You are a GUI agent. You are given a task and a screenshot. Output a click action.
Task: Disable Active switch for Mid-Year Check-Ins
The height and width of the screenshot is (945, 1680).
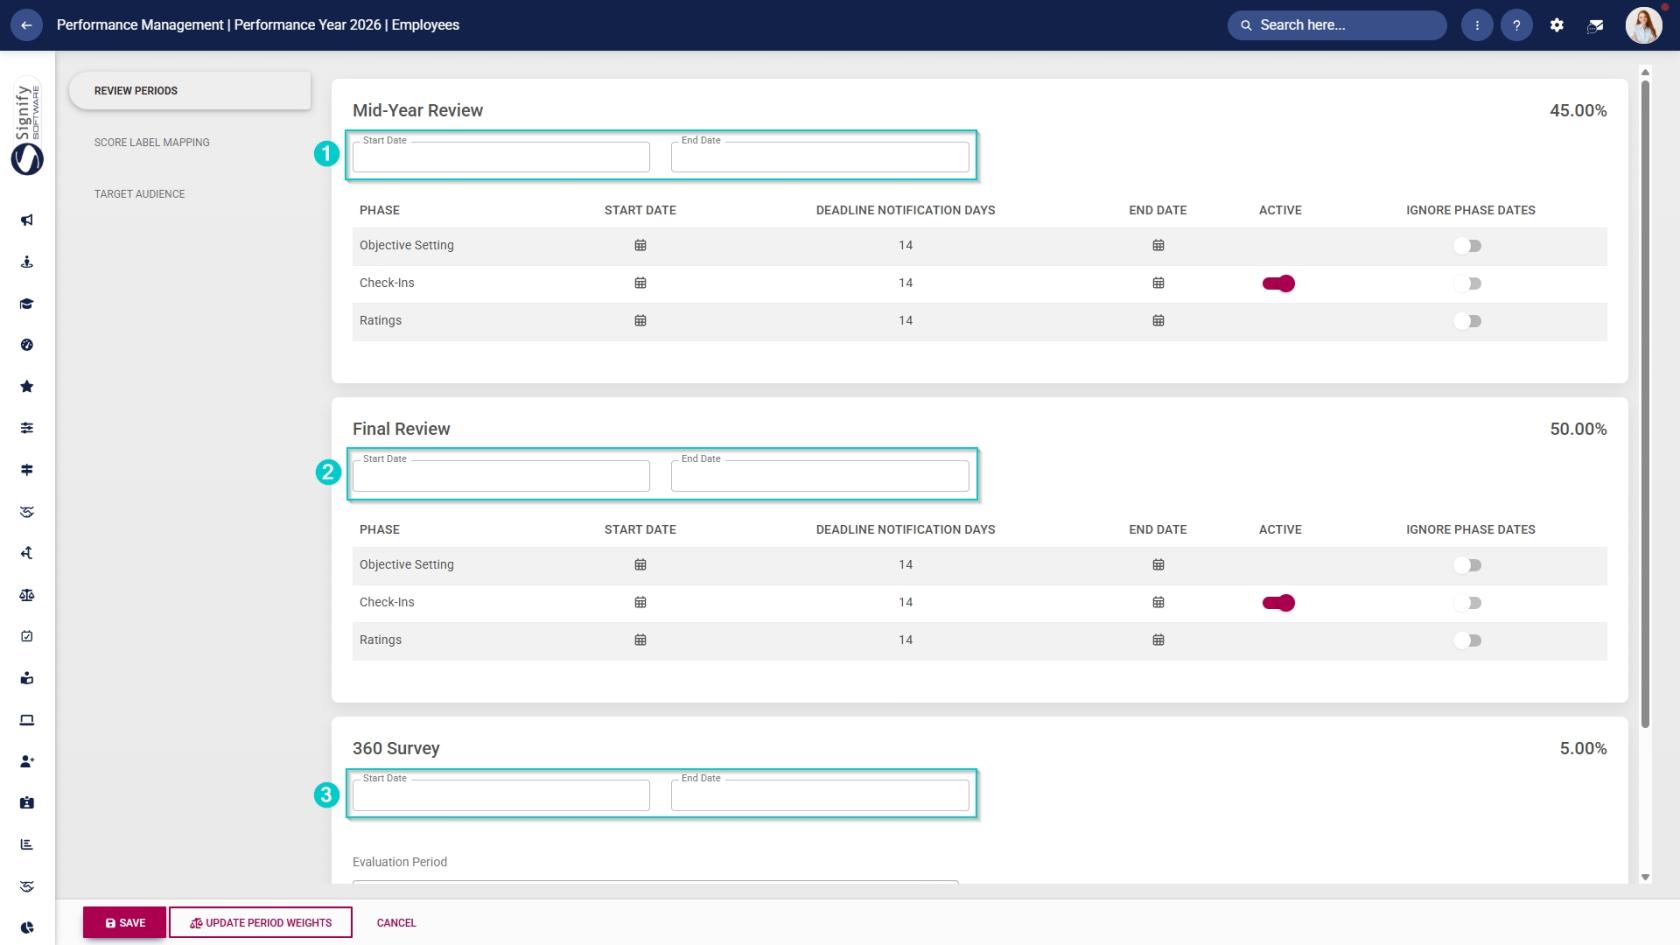[x=1279, y=284]
